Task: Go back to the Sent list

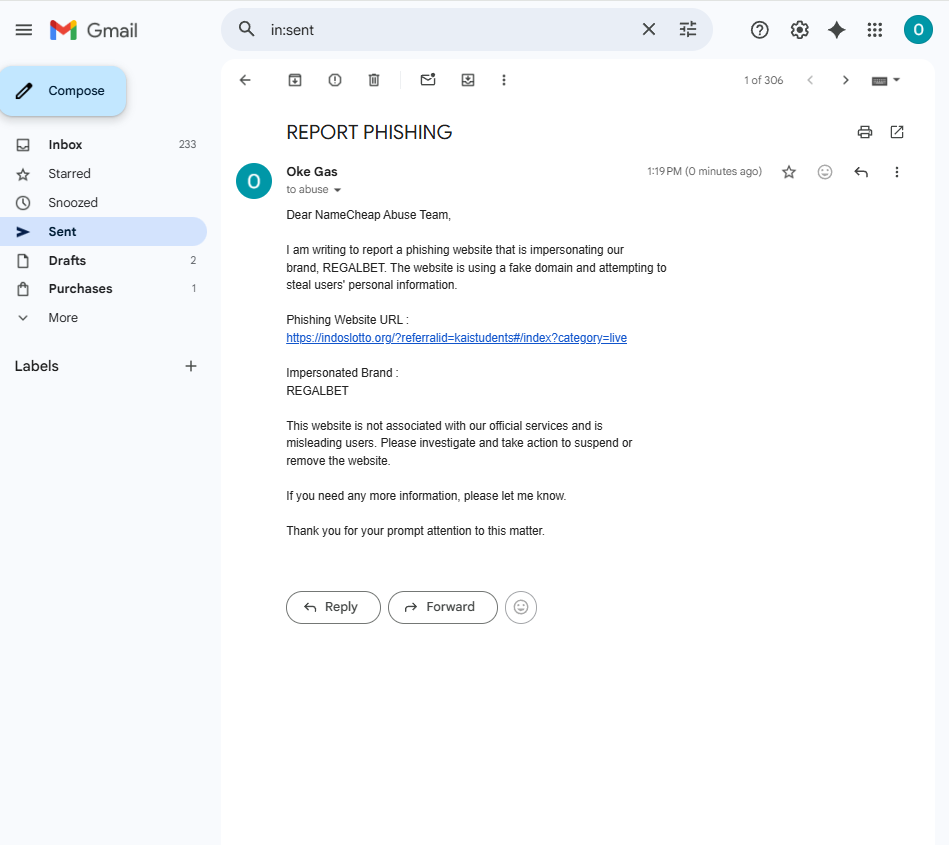Action: (x=245, y=80)
